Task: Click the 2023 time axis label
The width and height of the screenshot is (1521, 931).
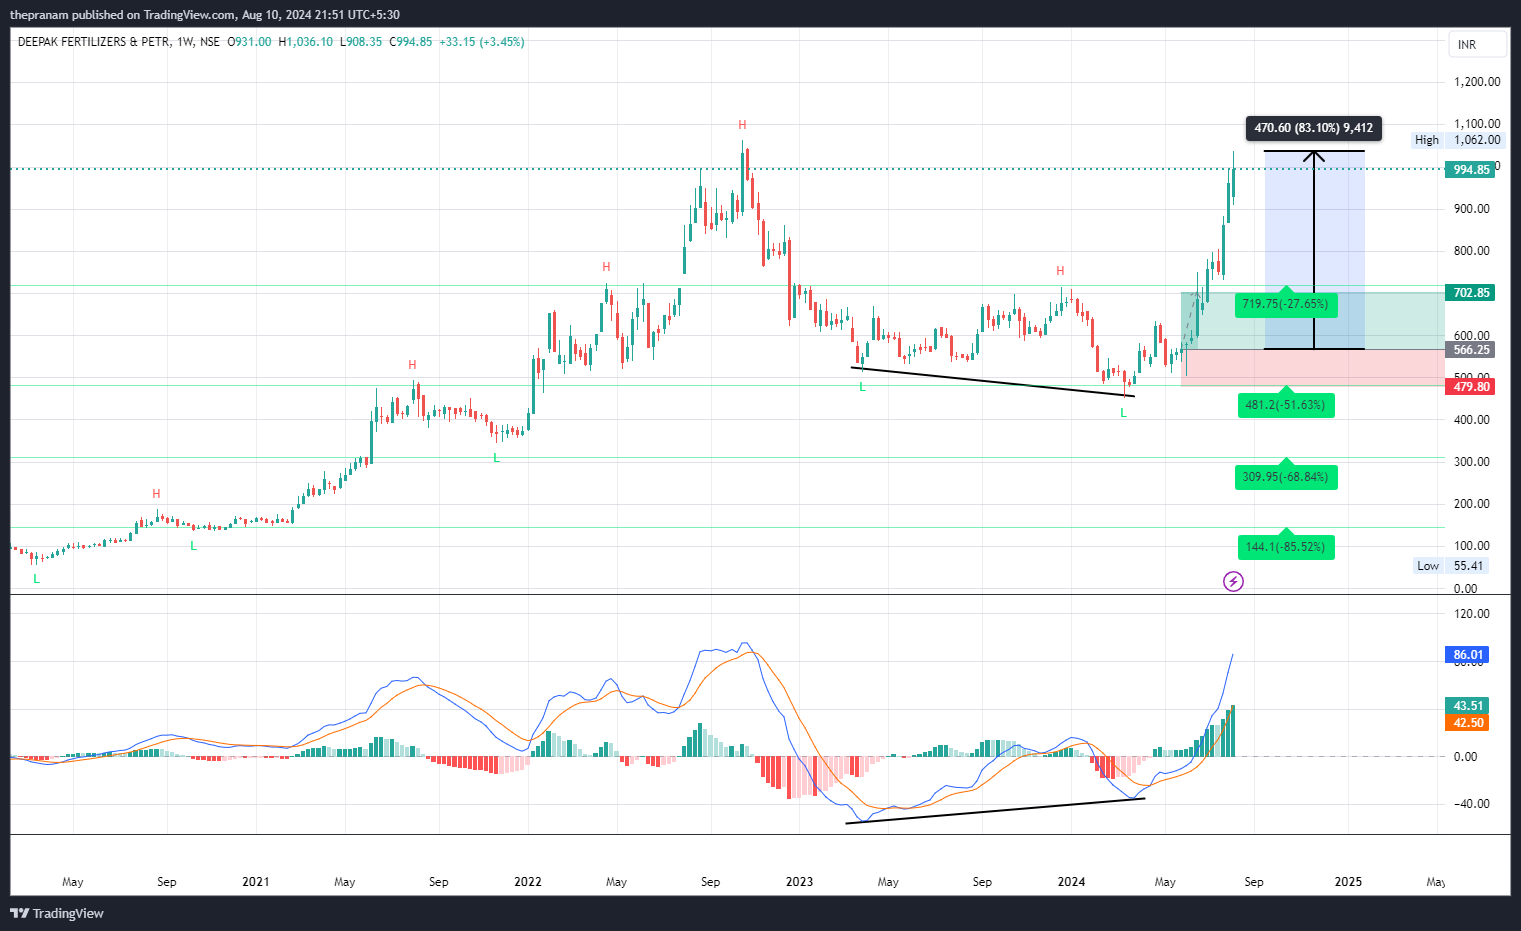Action: tap(799, 882)
